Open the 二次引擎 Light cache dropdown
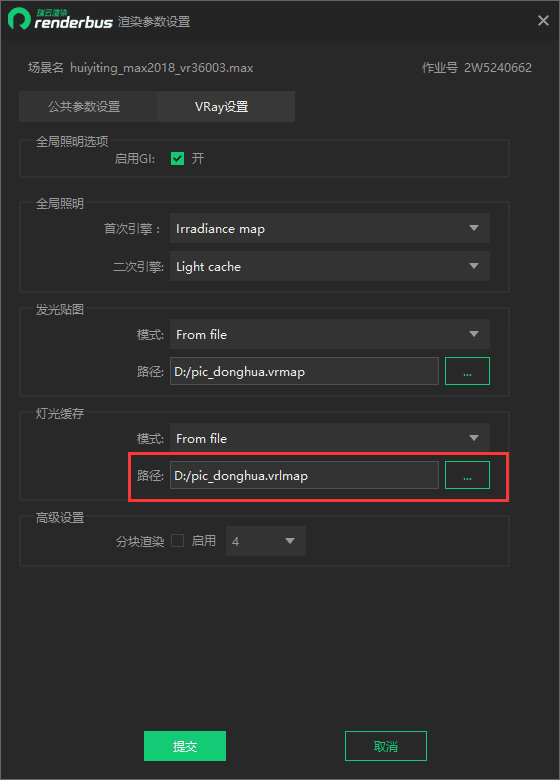The width and height of the screenshot is (560, 780). tap(330, 266)
